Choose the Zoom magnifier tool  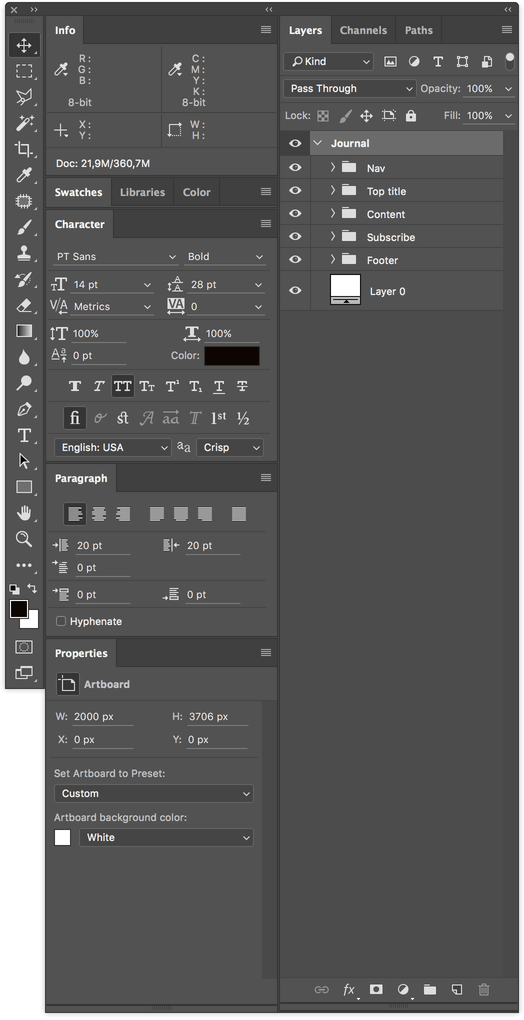tap(24, 539)
